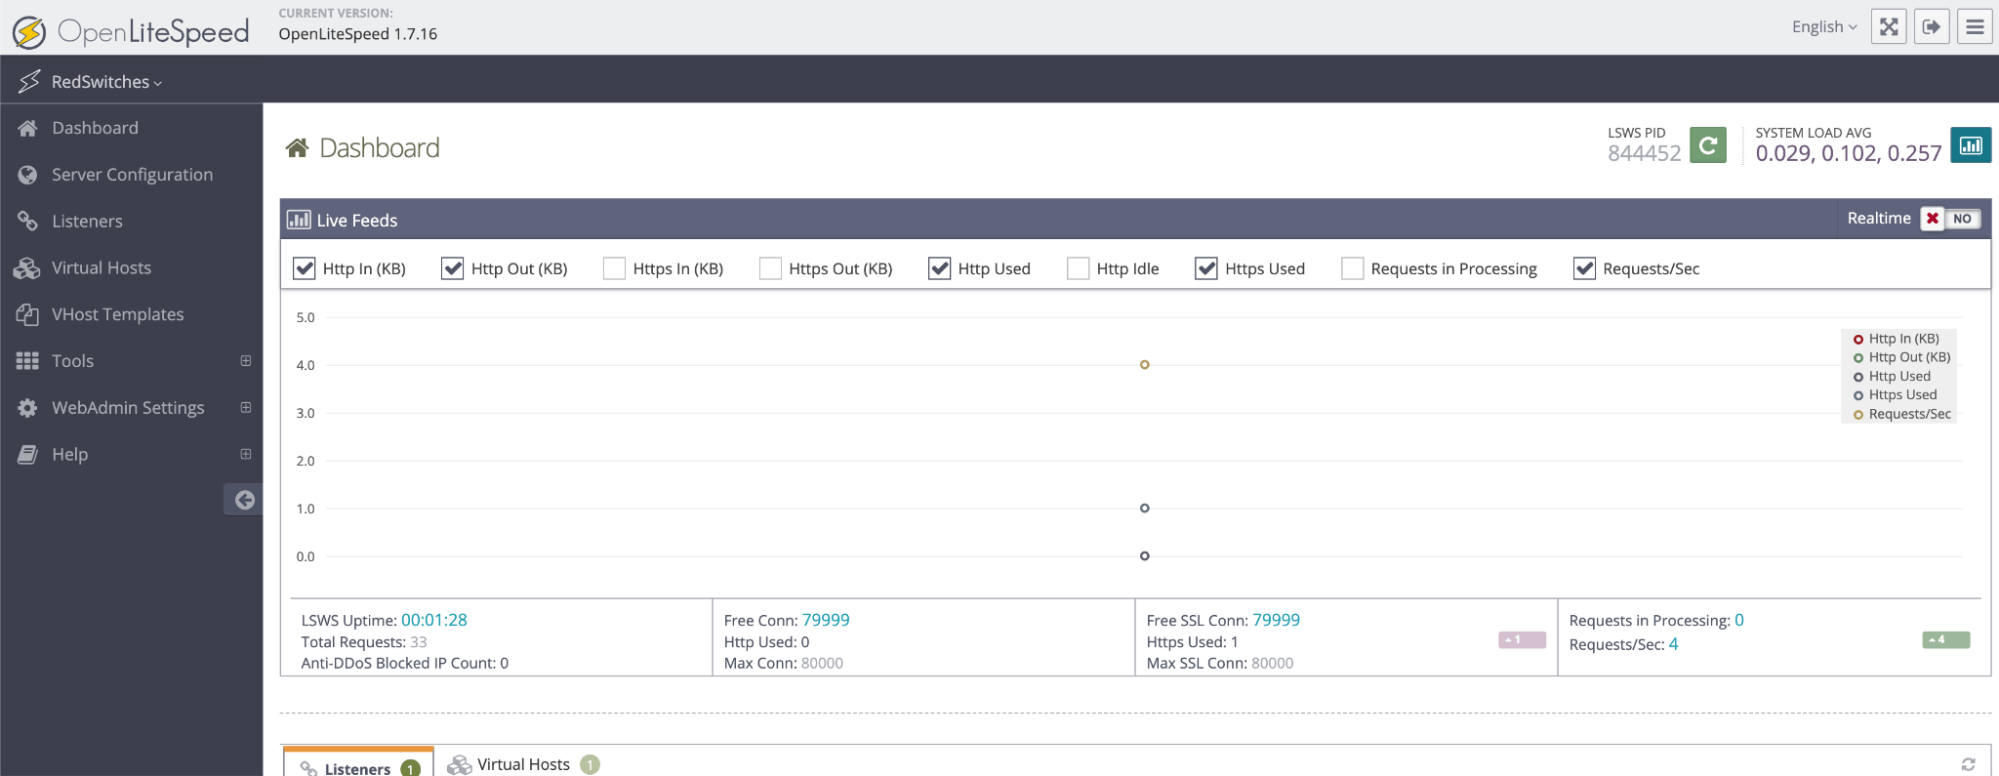Click Anti-DDoS Blocked IP Count text

[405, 663]
